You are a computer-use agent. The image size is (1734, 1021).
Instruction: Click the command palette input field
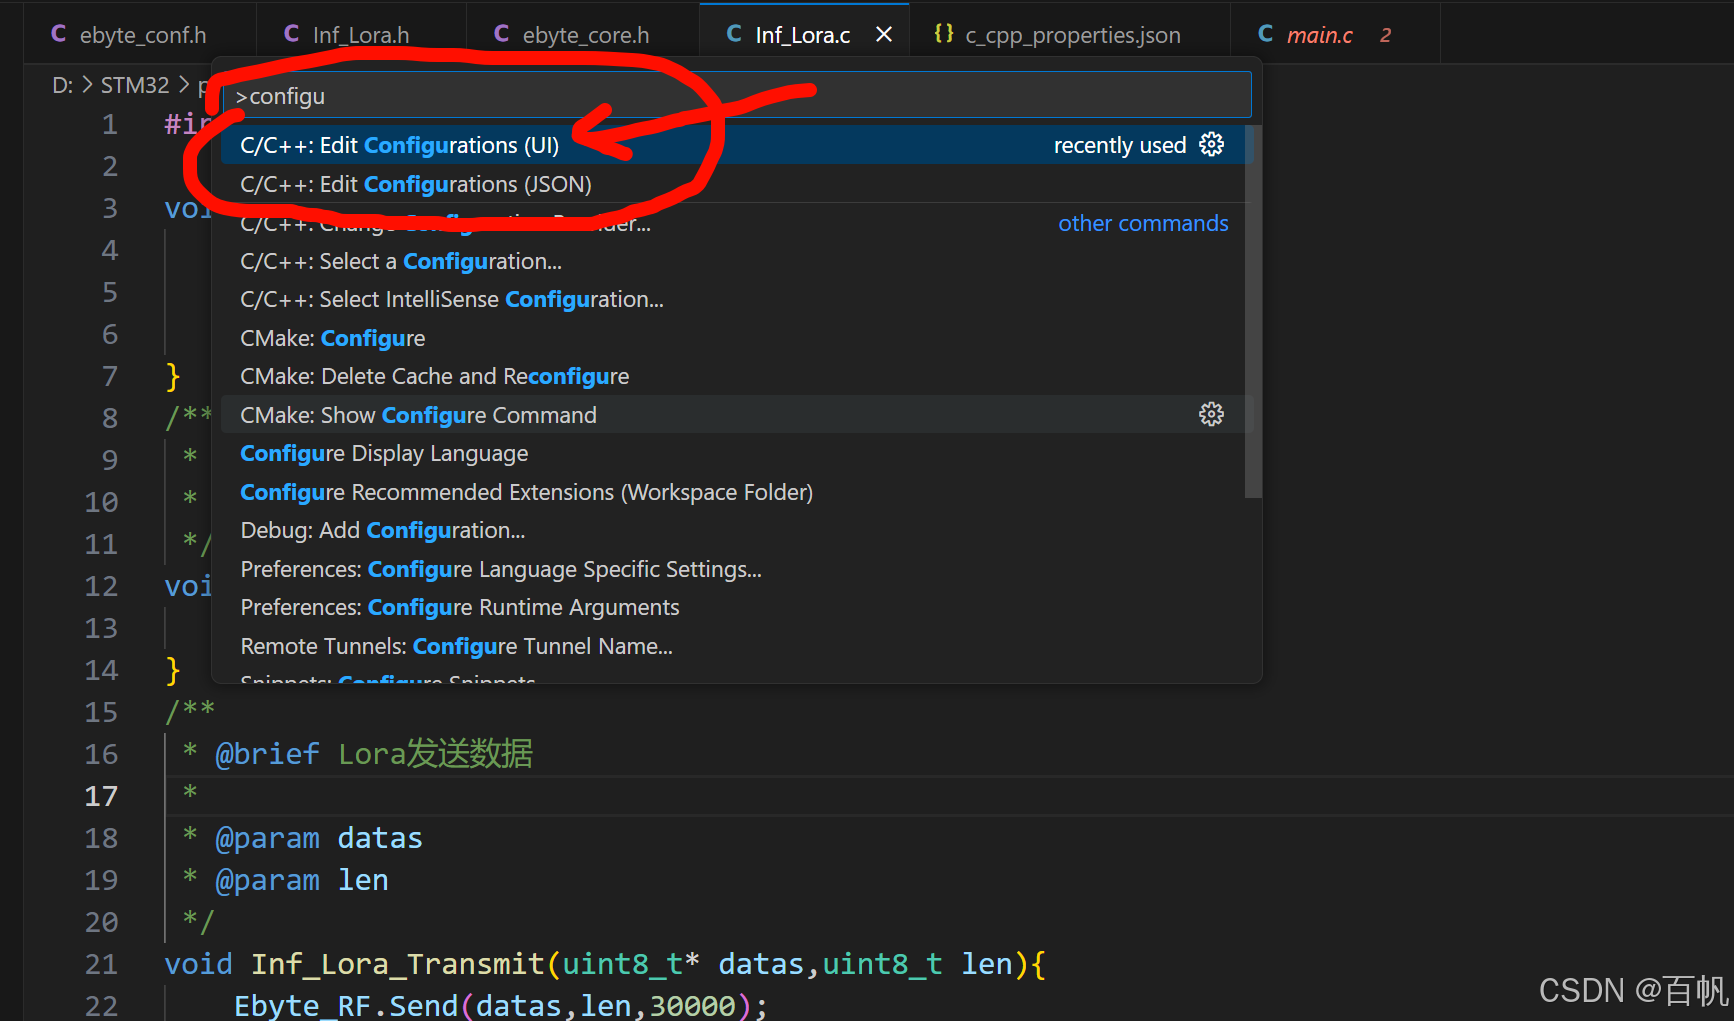pos(736,96)
